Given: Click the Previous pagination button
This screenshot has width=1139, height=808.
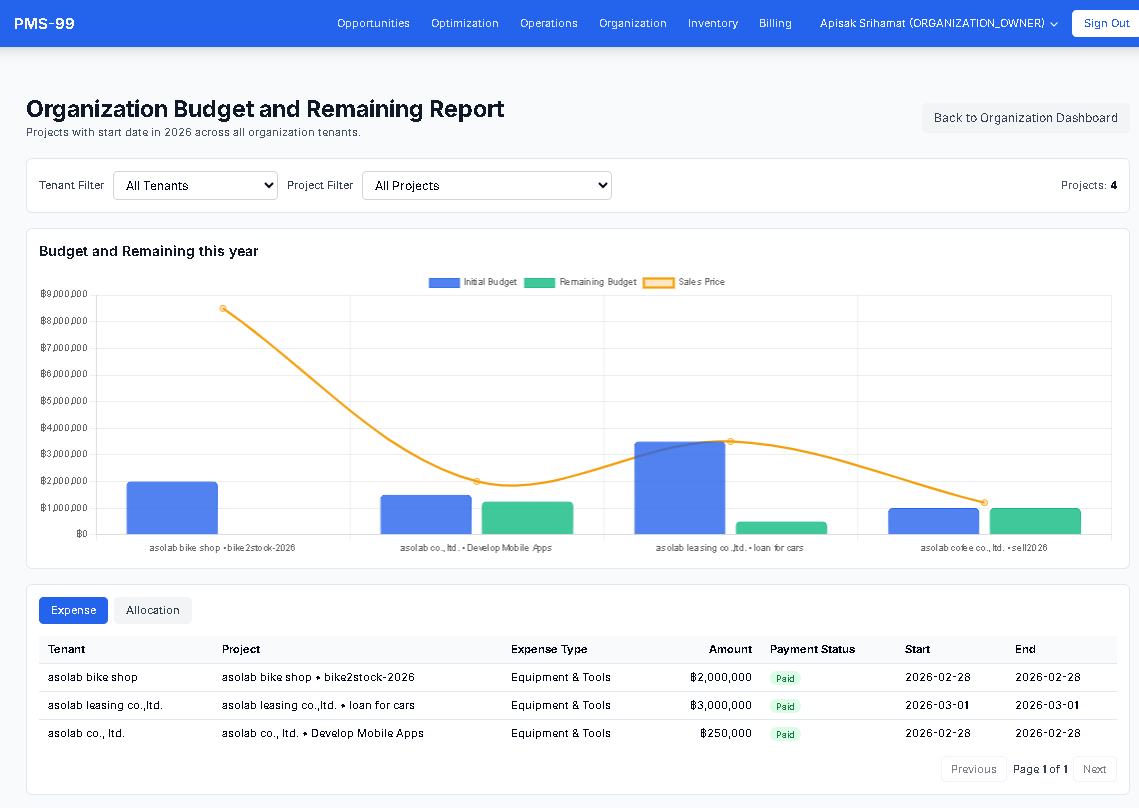Looking at the screenshot, I should [x=973, y=769].
